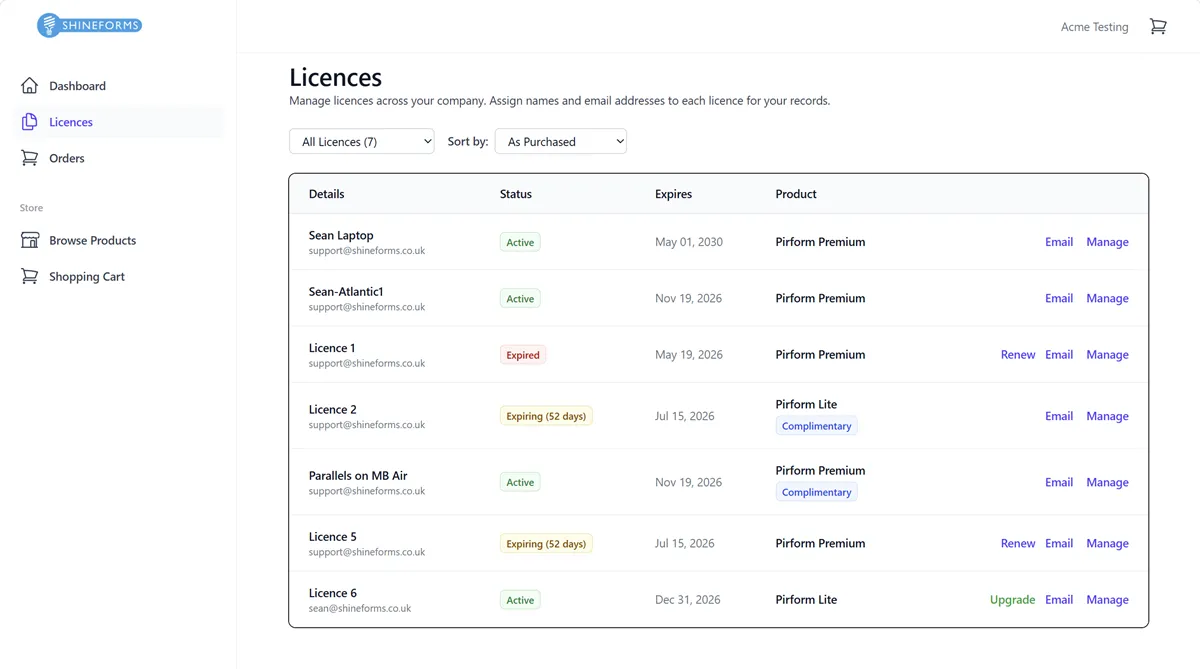Click the Browse Products store icon
The image size is (1200, 669).
click(x=30, y=240)
